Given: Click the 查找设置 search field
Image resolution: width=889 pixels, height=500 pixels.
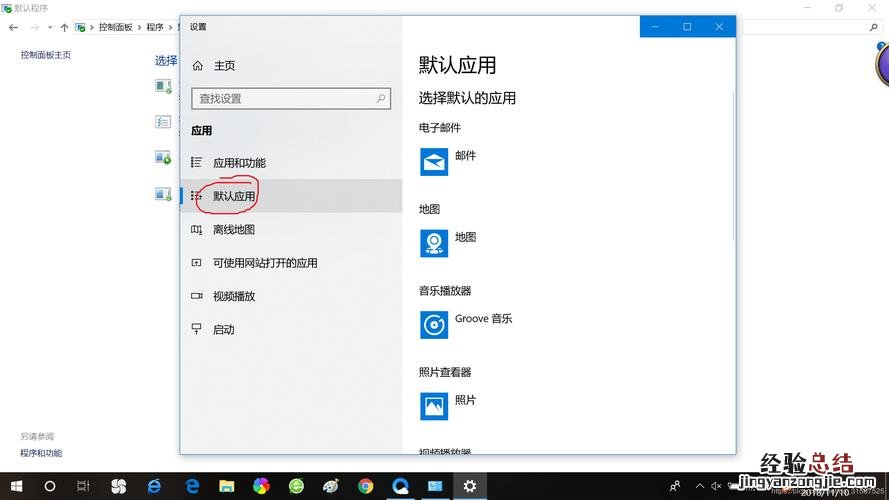Looking at the screenshot, I should coord(291,99).
